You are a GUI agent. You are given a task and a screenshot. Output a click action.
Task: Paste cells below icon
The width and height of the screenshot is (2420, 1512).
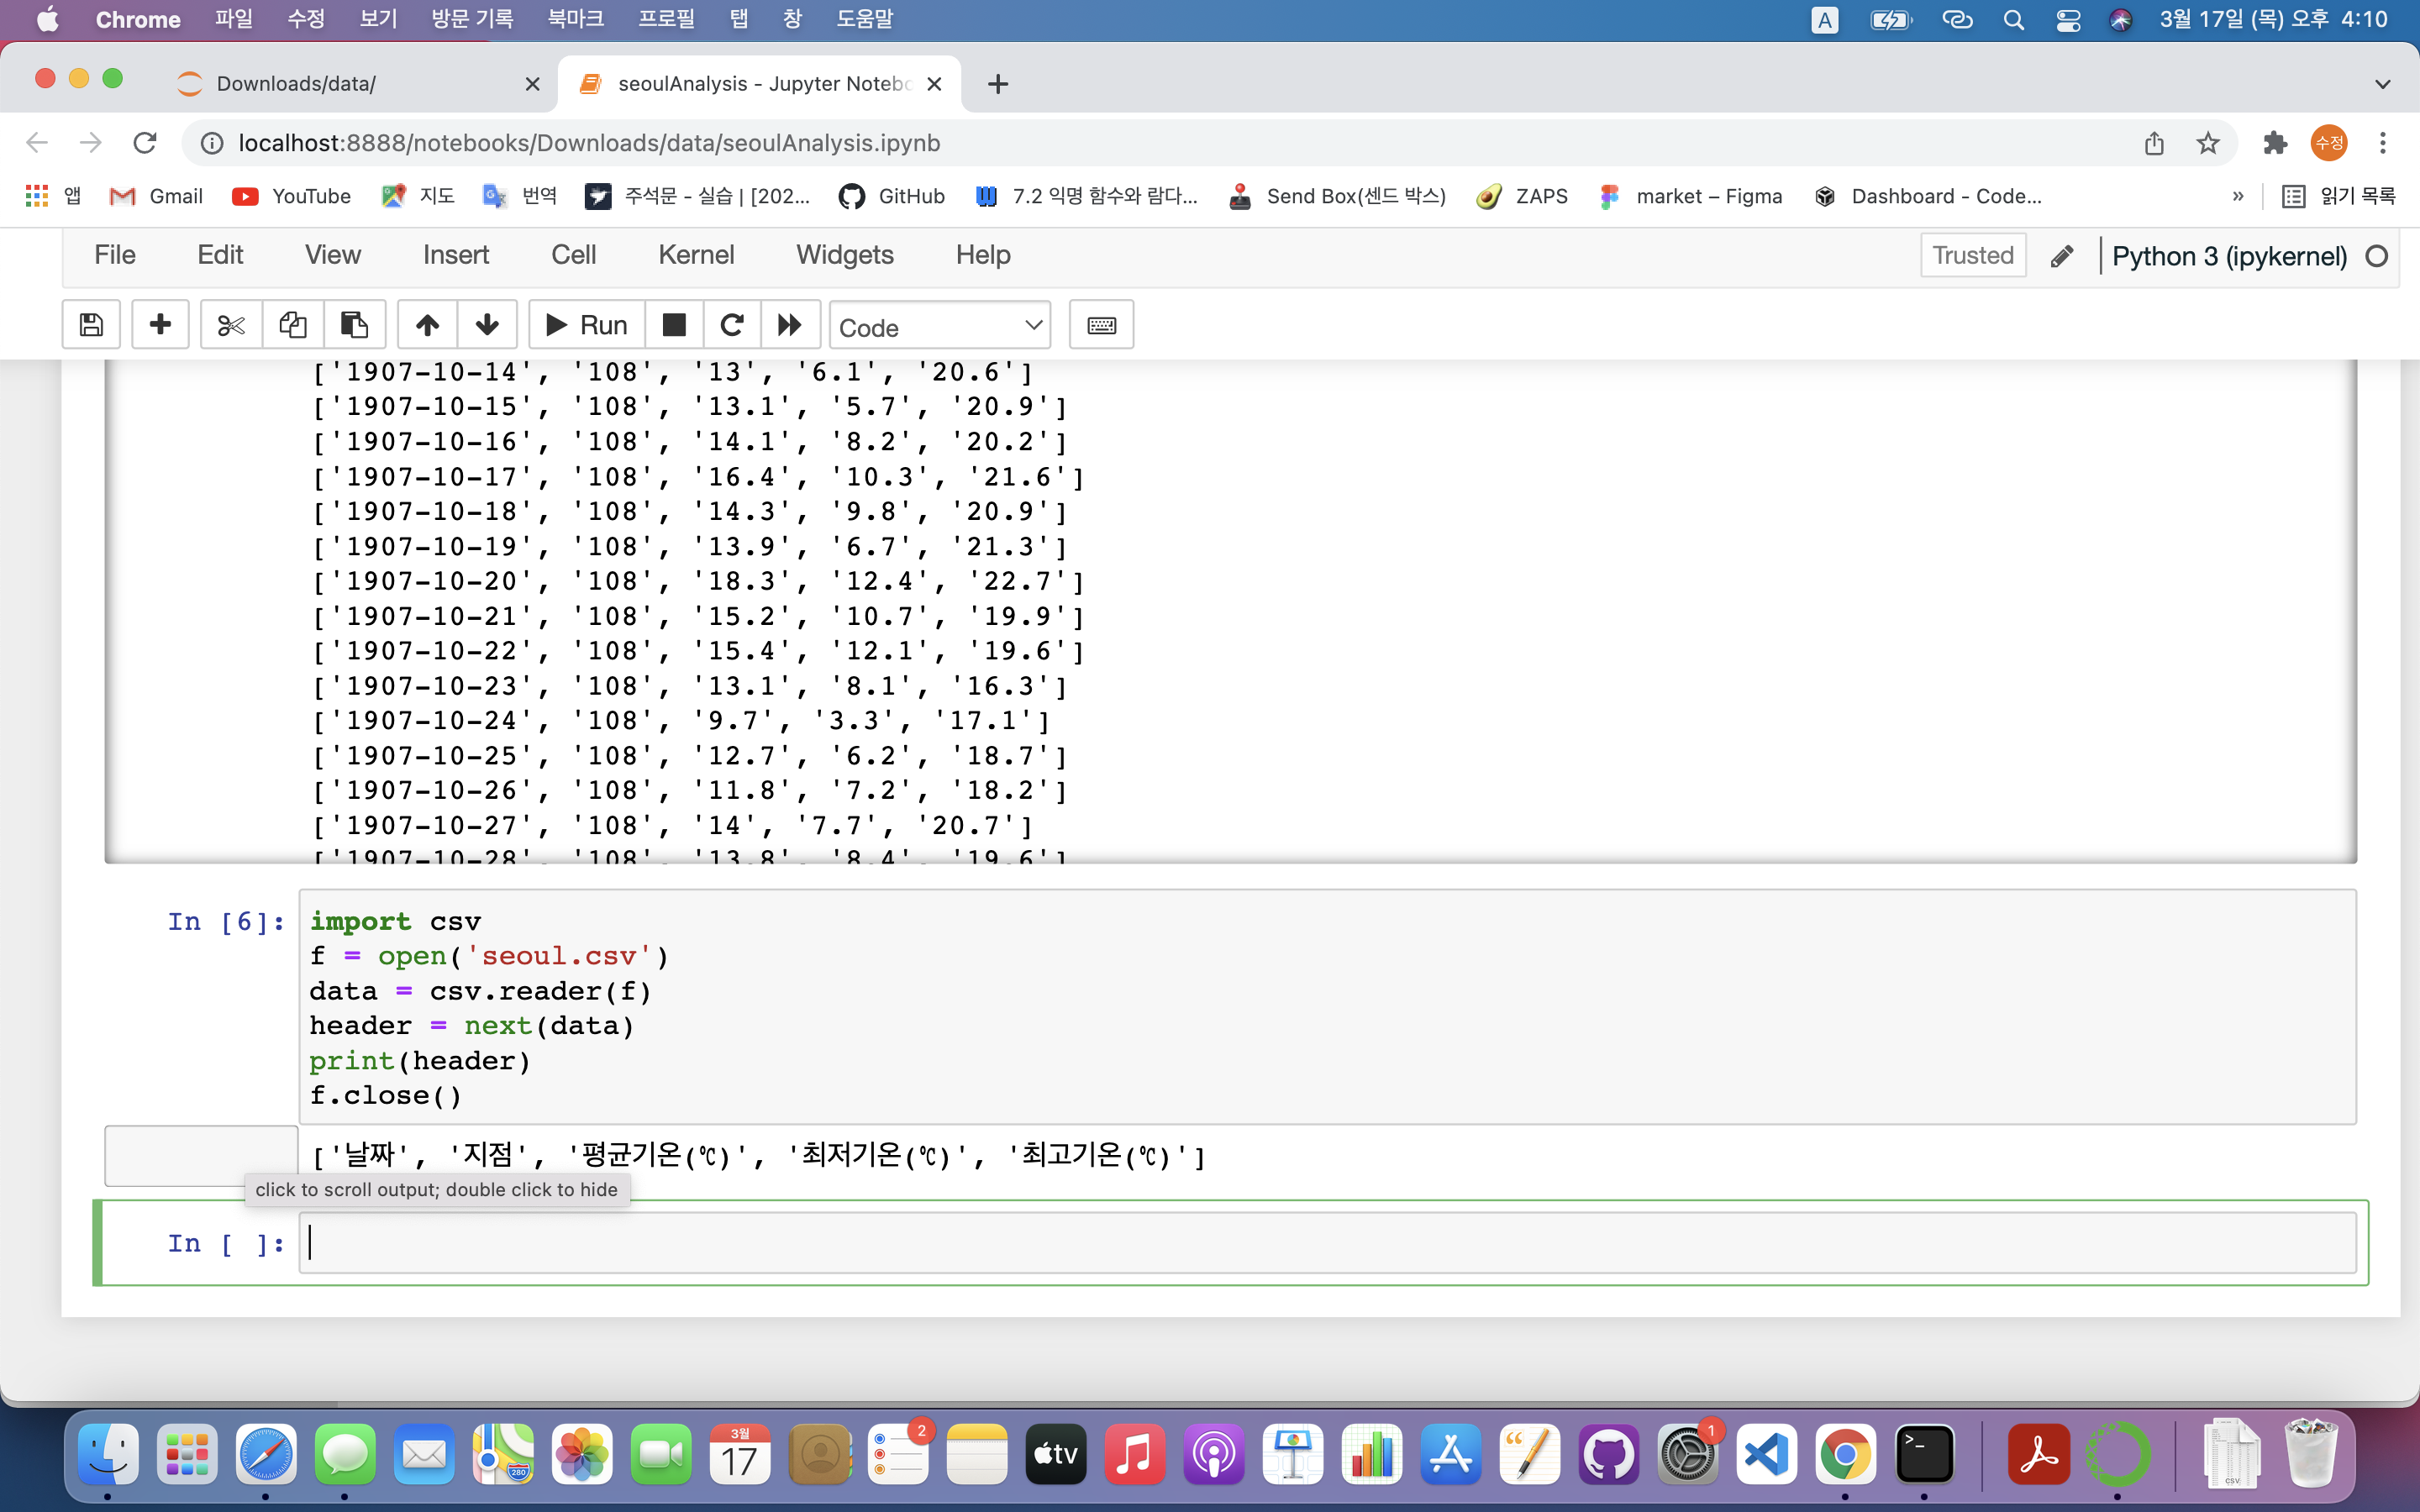pyautogui.click(x=354, y=325)
